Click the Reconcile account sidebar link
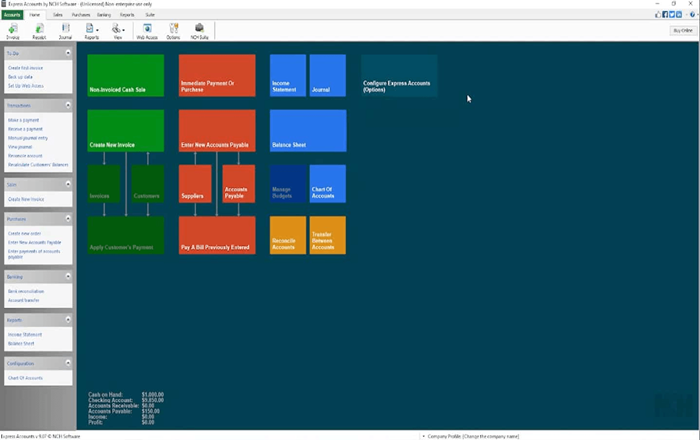Viewport: 700px width, 440px height. click(25, 156)
